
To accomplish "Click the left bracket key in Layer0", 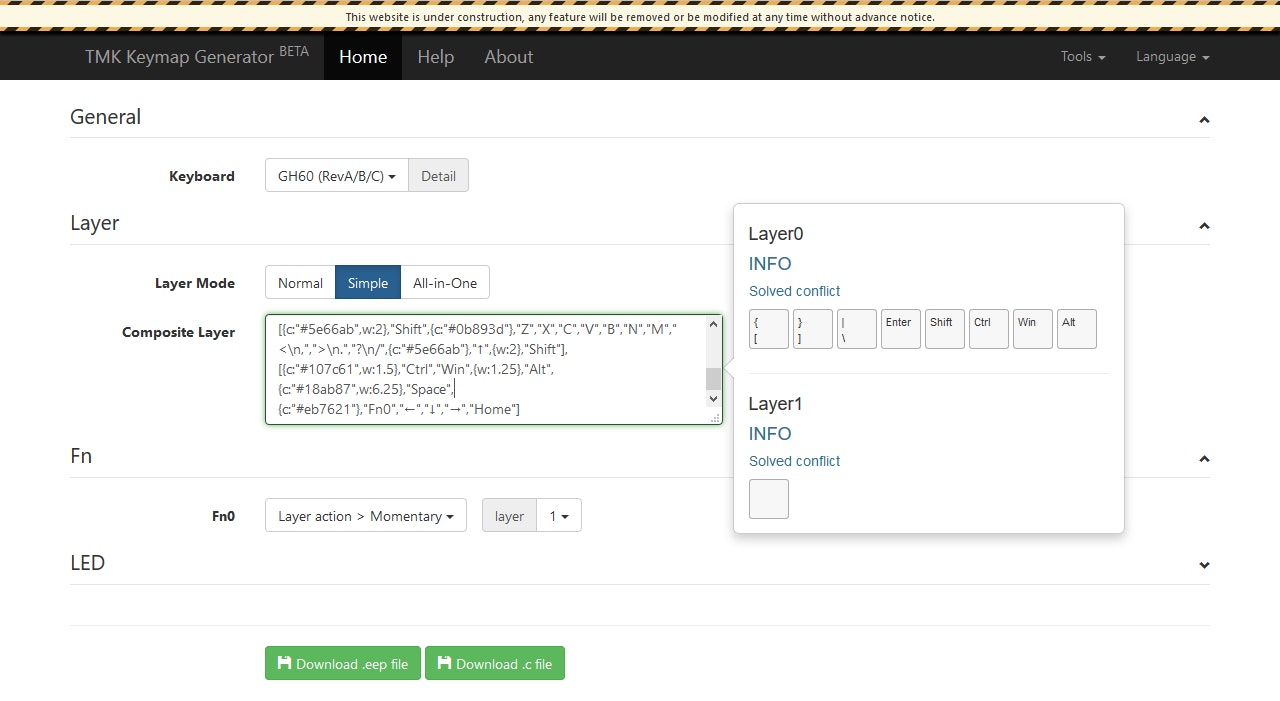I will pos(768,329).
